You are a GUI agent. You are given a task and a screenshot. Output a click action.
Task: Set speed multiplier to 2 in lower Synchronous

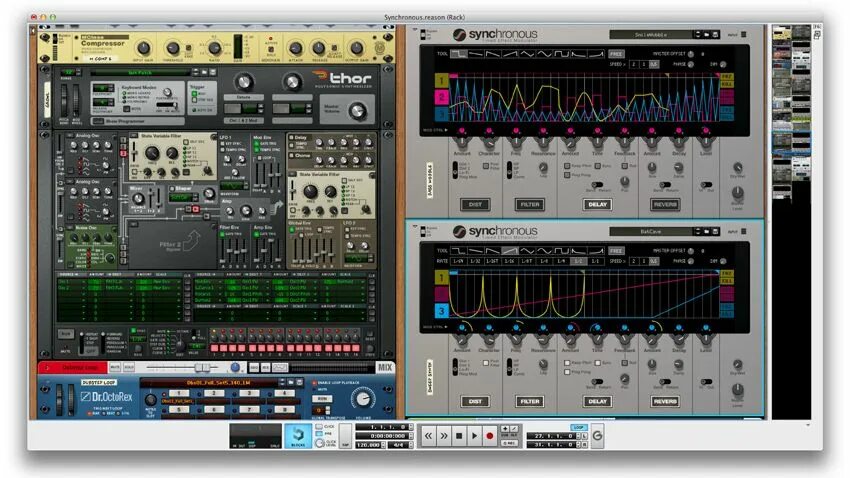pyautogui.click(x=634, y=261)
